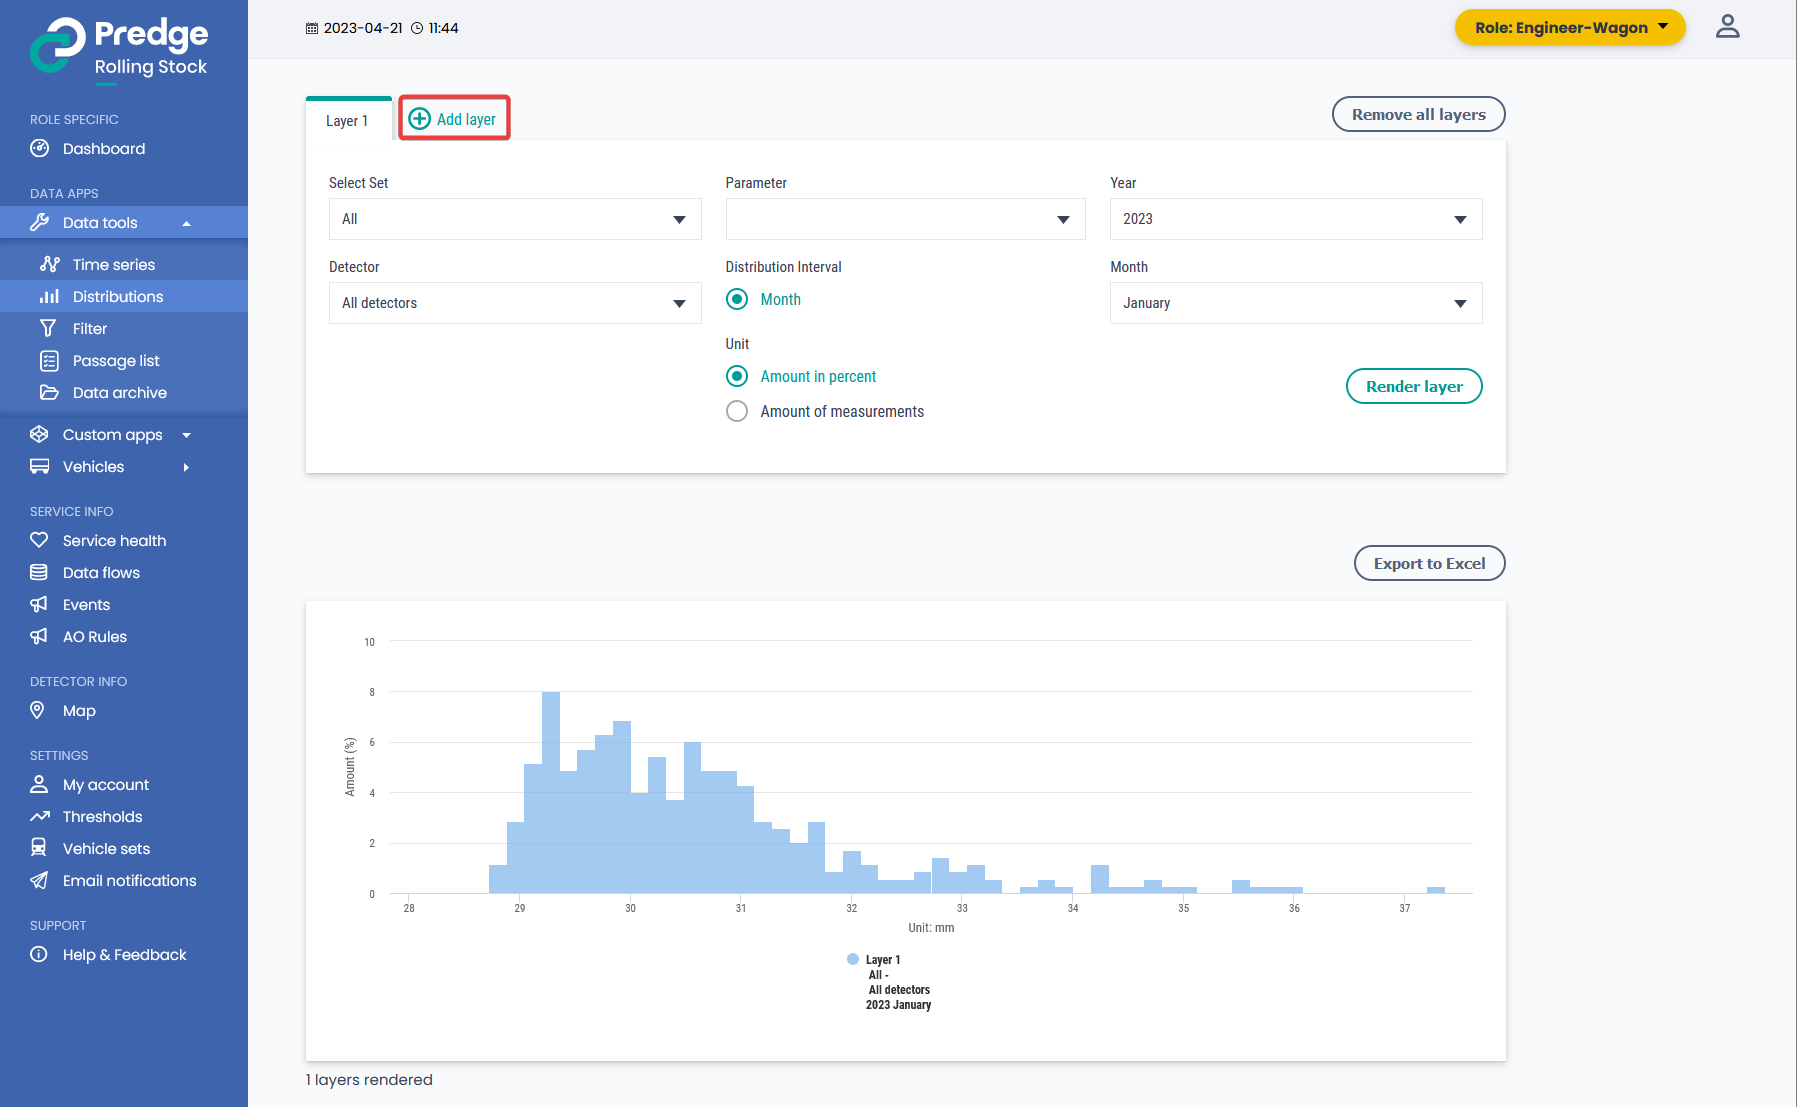Open Distributions in the sidebar menu
This screenshot has height=1107, width=1797.
point(117,297)
